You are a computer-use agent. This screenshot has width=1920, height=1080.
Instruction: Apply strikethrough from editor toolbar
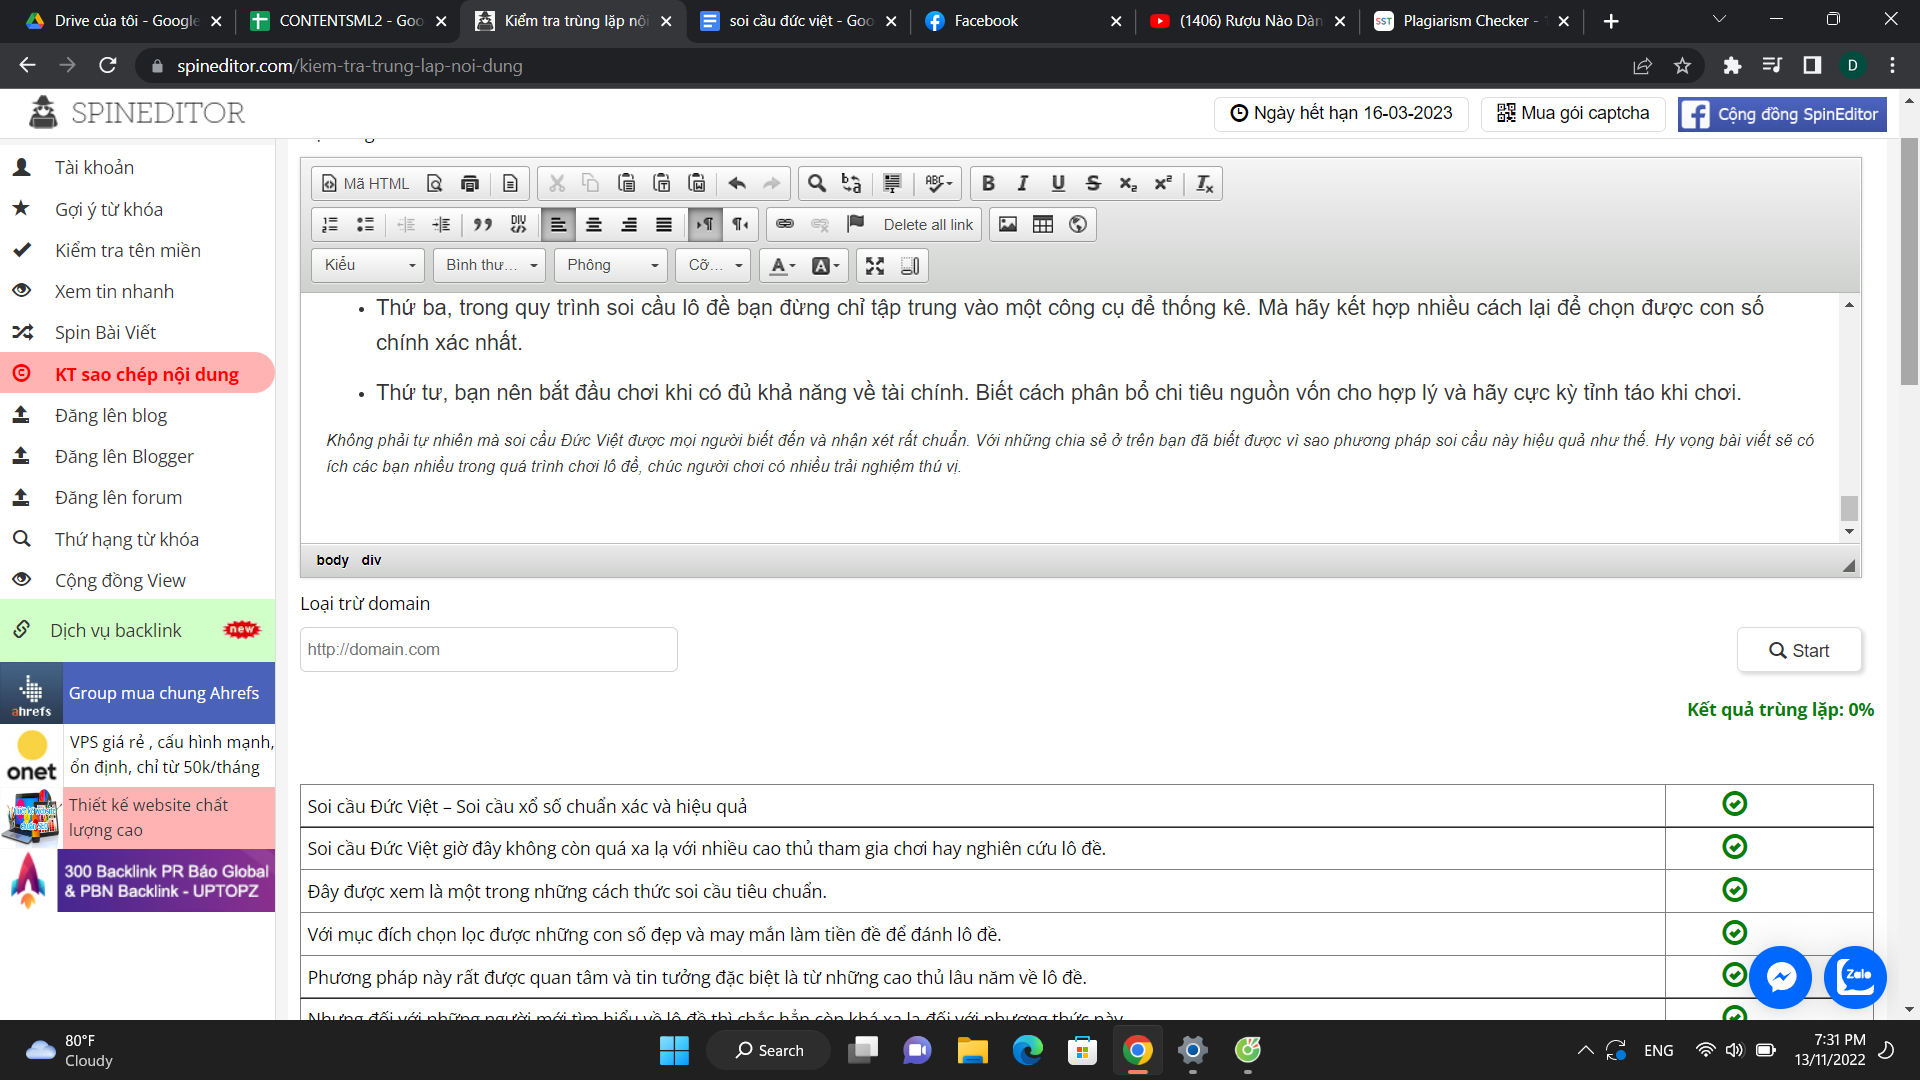click(x=1093, y=183)
